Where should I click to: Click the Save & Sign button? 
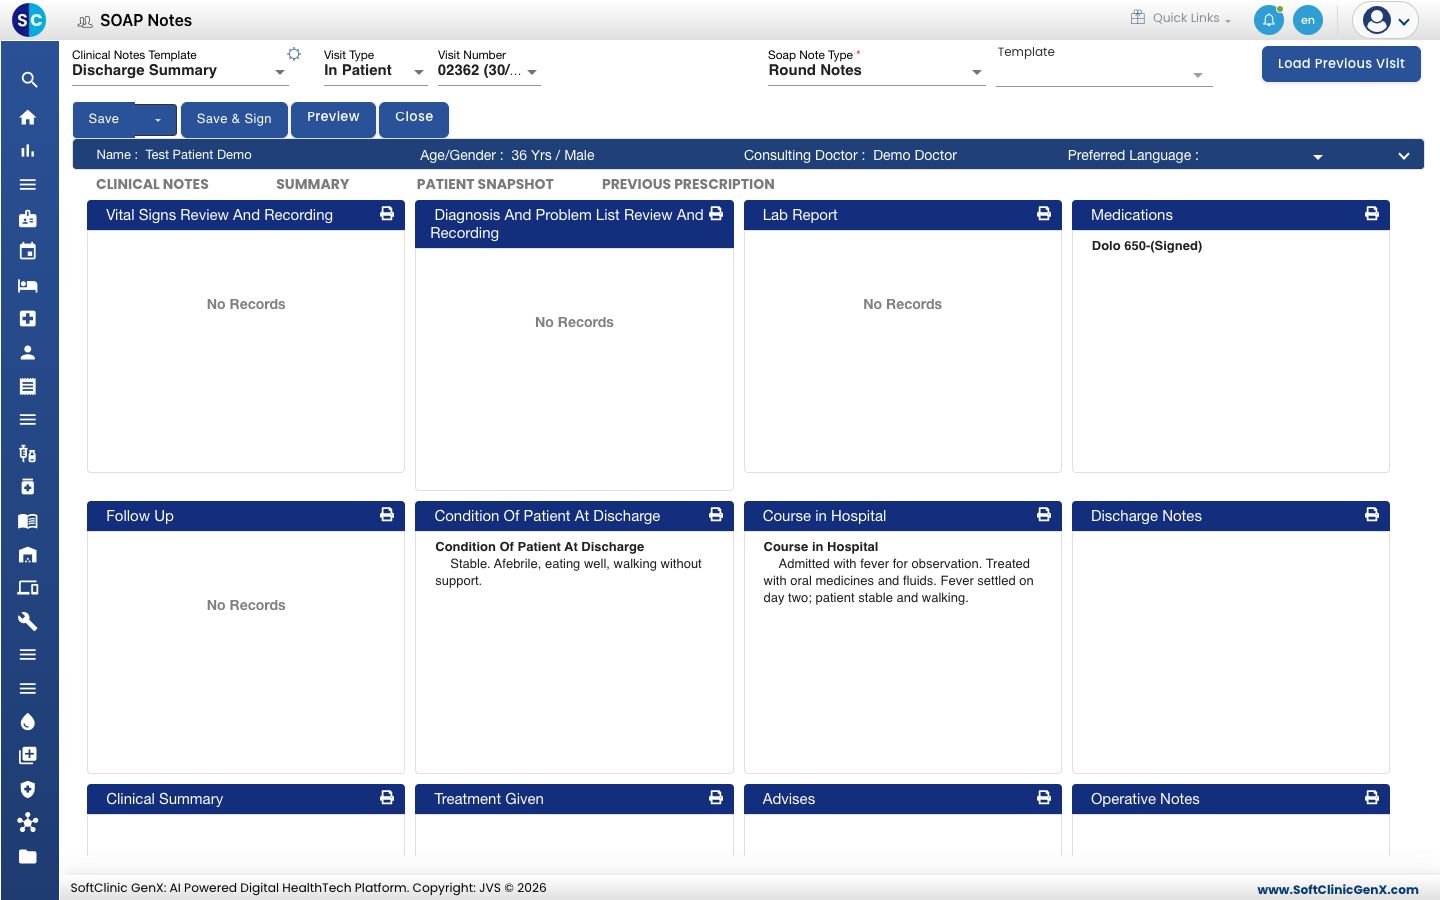point(234,119)
